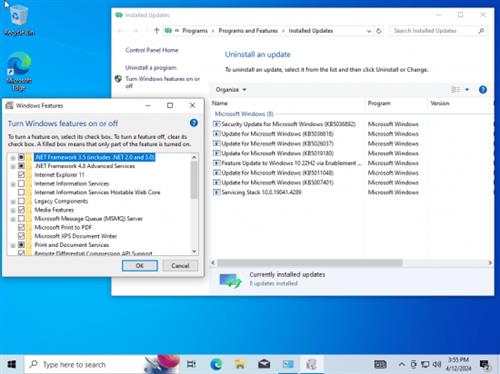Open the notification center icon
The height and width of the screenshot is (374, 500).
point(485,365)
